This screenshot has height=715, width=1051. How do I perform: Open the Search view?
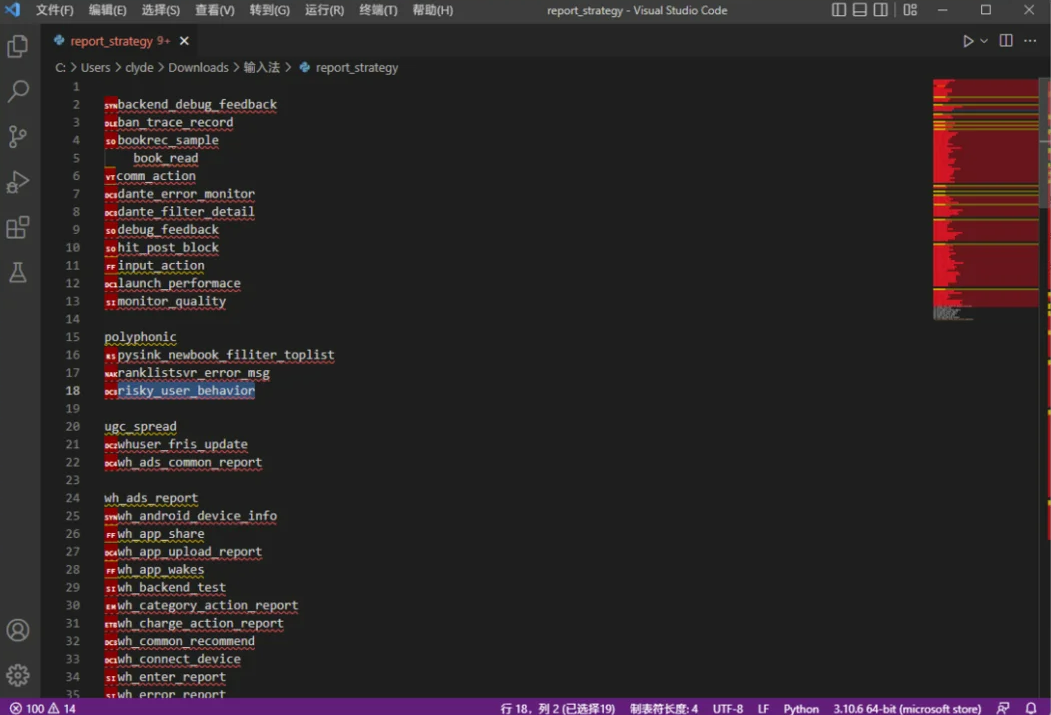coord(18,91)
